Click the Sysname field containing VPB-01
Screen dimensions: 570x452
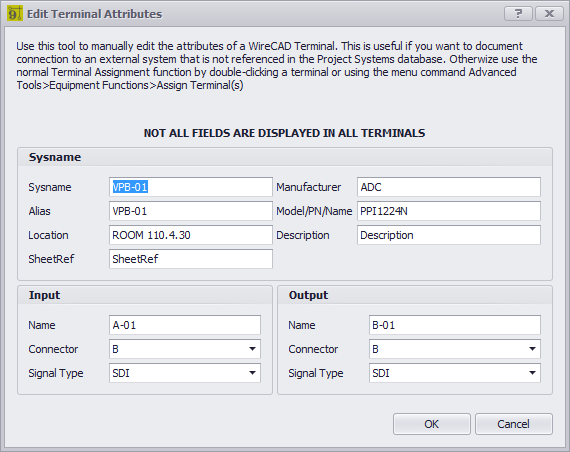click(x=190, y=187)
